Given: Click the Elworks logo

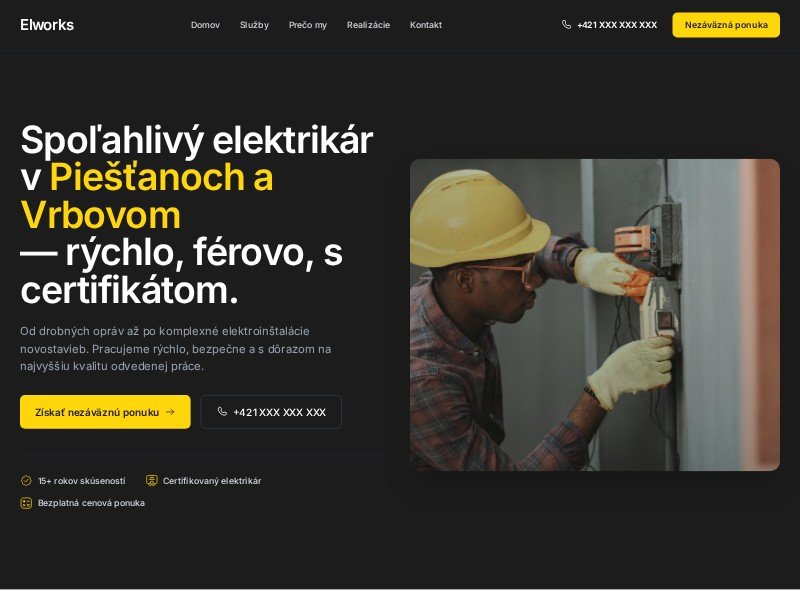Looking at the screenshot, I should 47,25.
